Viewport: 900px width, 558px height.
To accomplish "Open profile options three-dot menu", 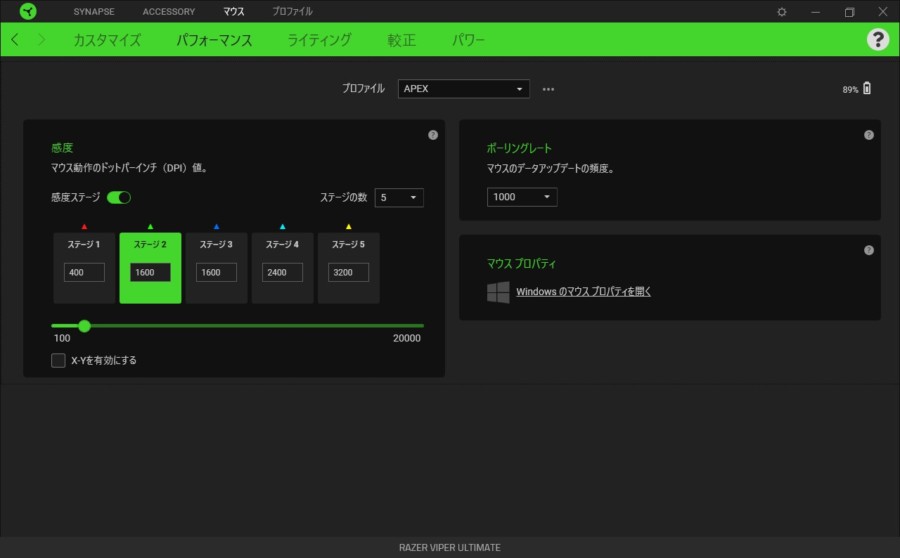I will coord(548,89).
